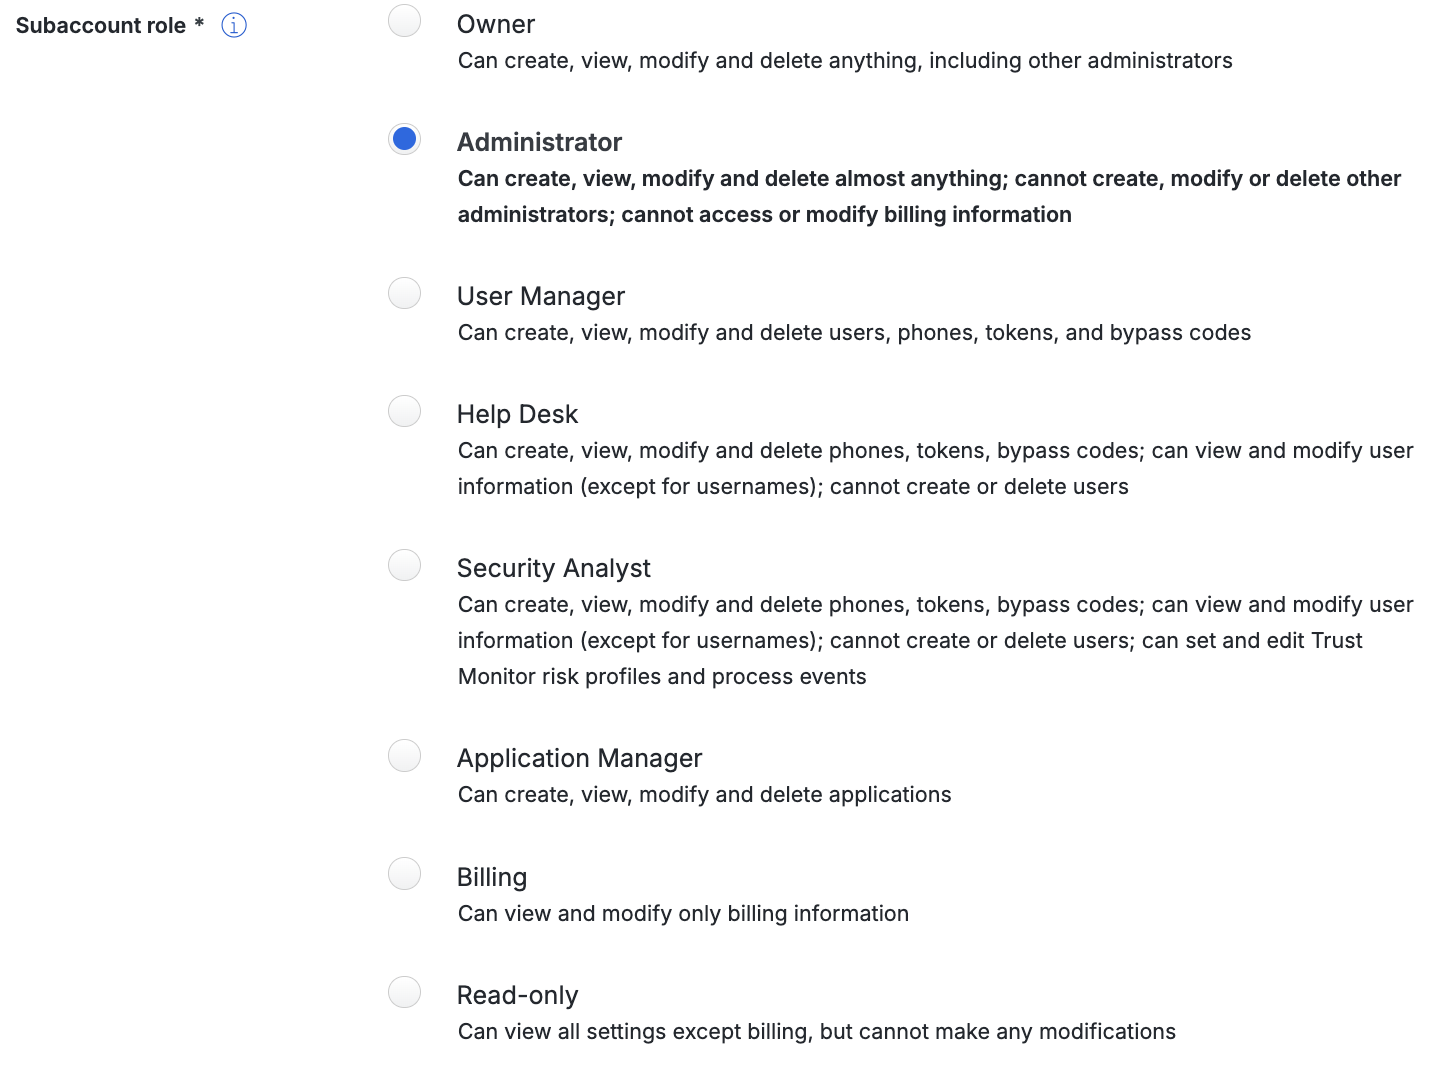The width and height of the screenshot is (1442, 1070).
Task: Choose the User Manager radio option
Action: 405,293
